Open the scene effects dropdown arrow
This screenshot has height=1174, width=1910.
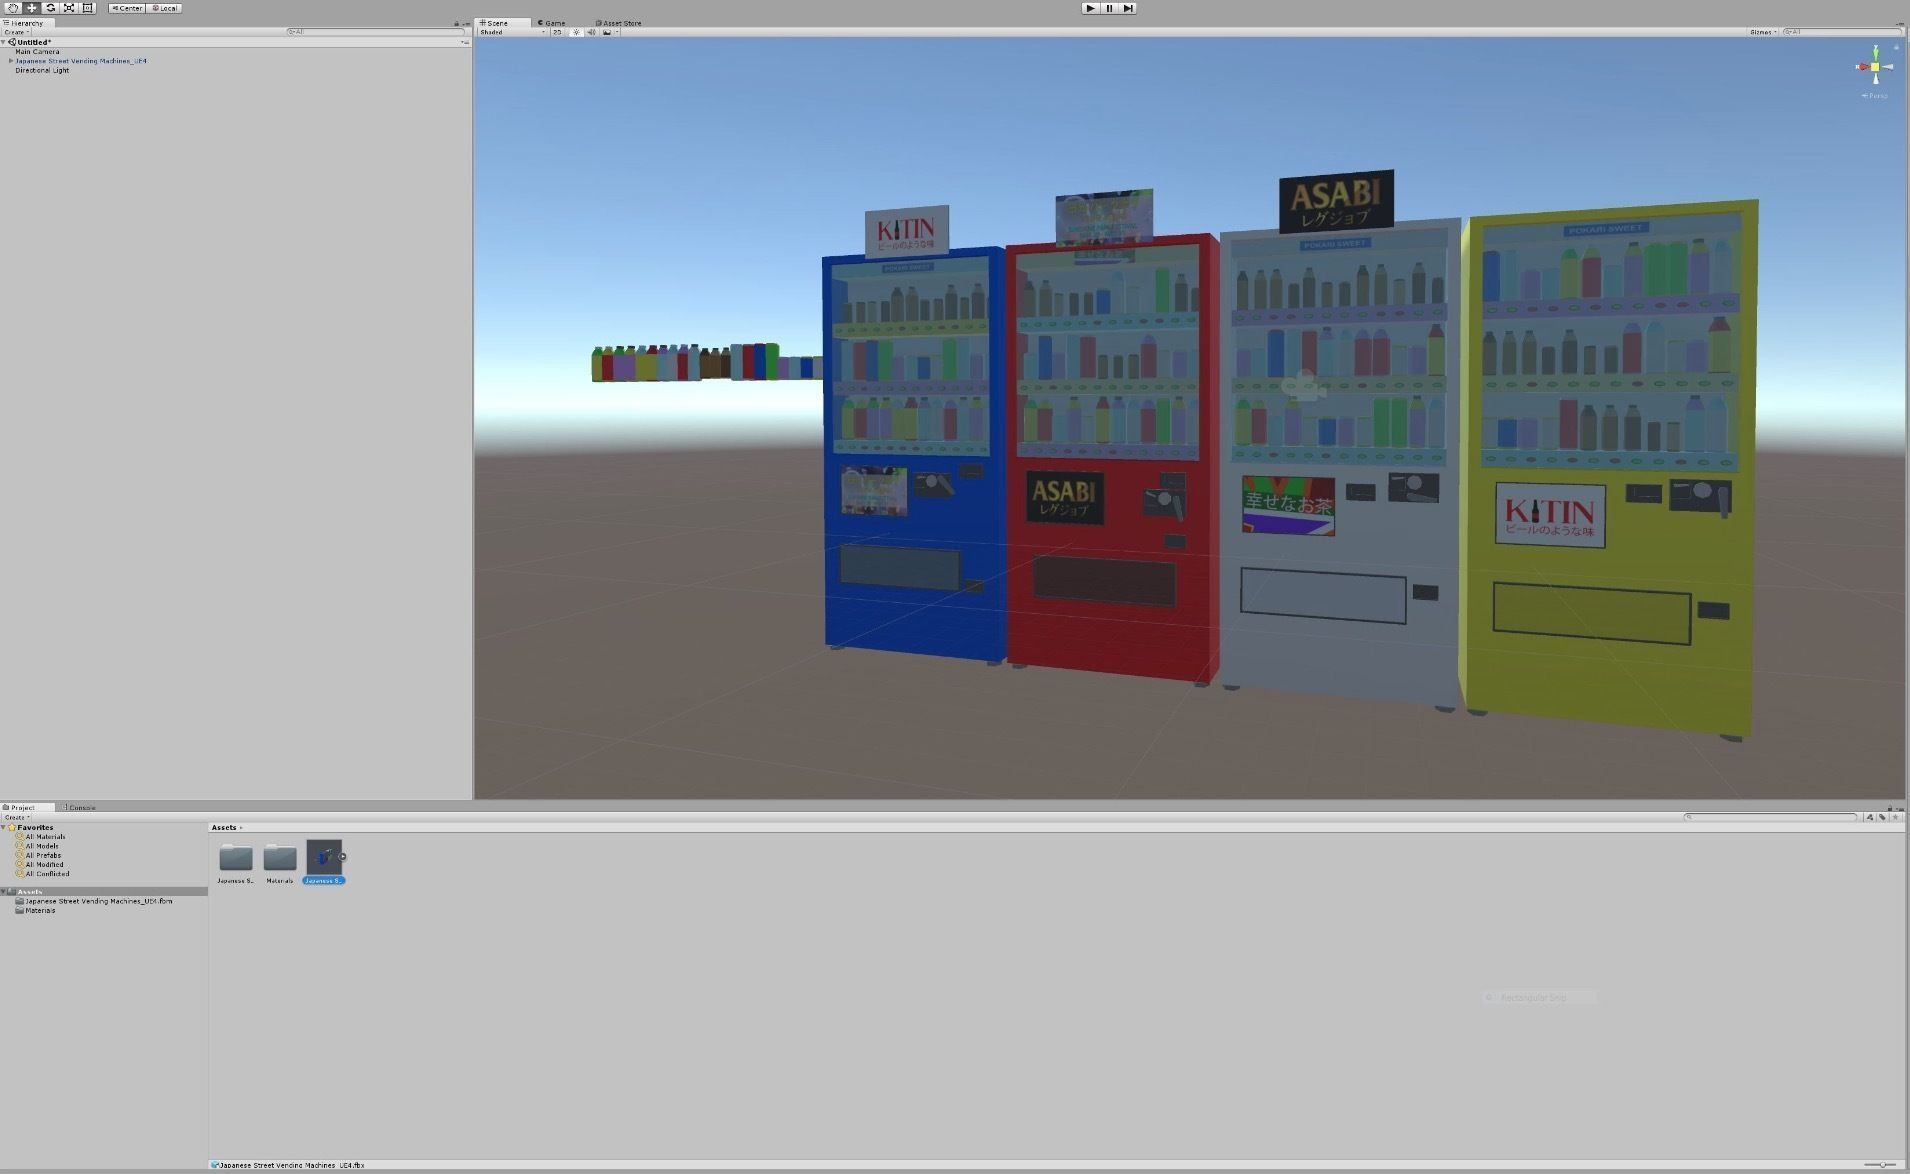click(x=617, y=32)
